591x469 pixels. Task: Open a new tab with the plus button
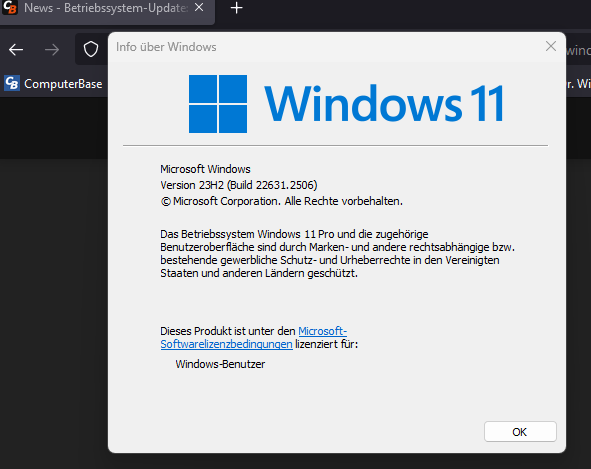click(236, 8)
